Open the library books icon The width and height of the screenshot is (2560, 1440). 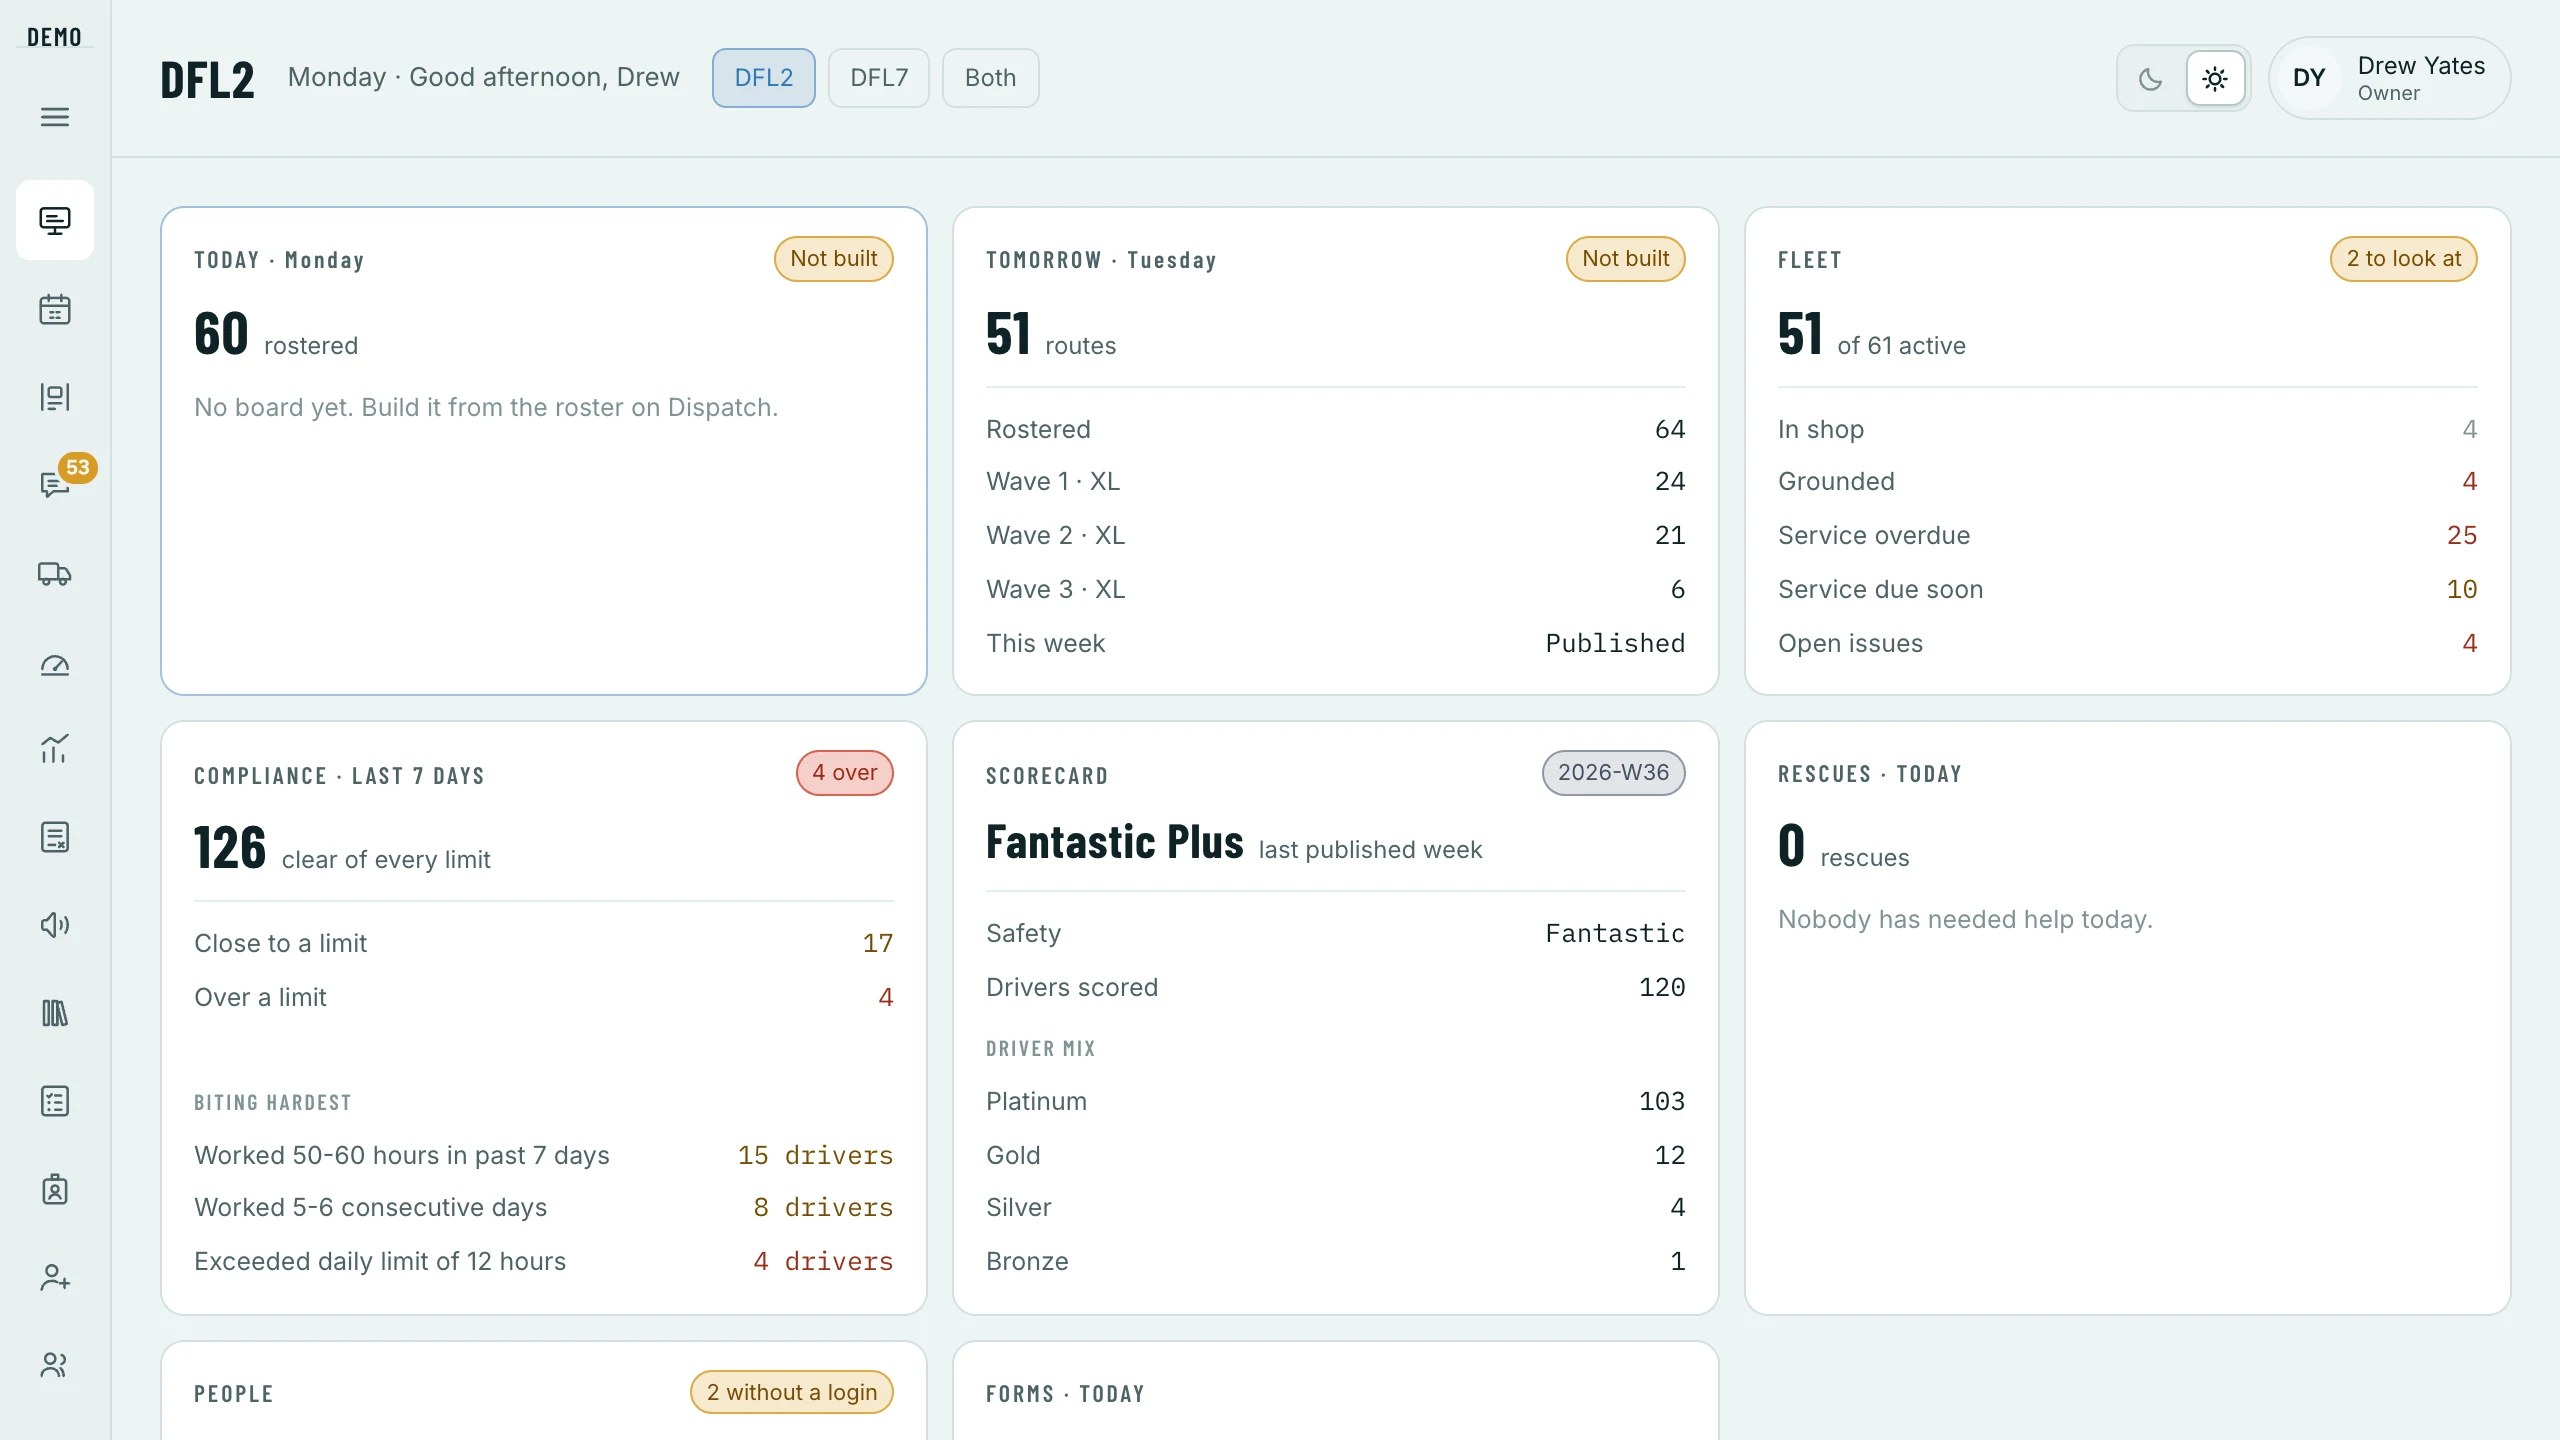[55, 1013]
